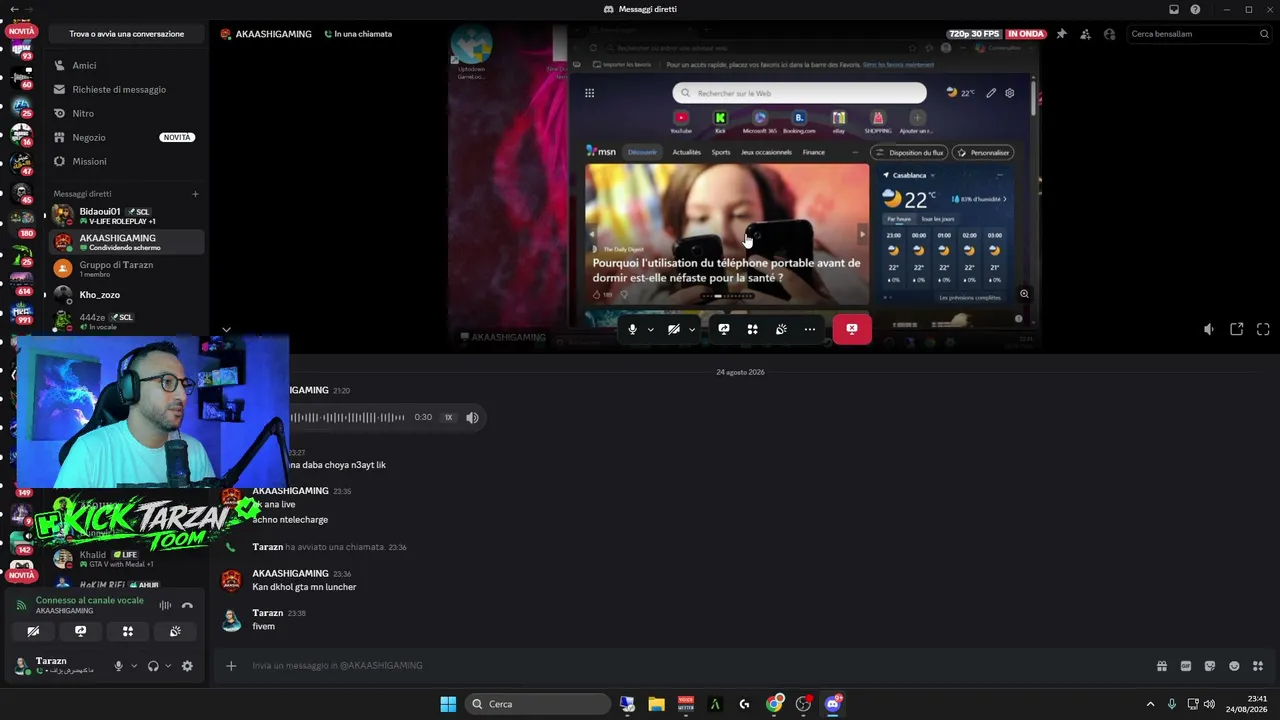The width and height of the screenshot is (1280, 720).
Task: Click the message input for AKAASHIGAMING
Action: 690,666
